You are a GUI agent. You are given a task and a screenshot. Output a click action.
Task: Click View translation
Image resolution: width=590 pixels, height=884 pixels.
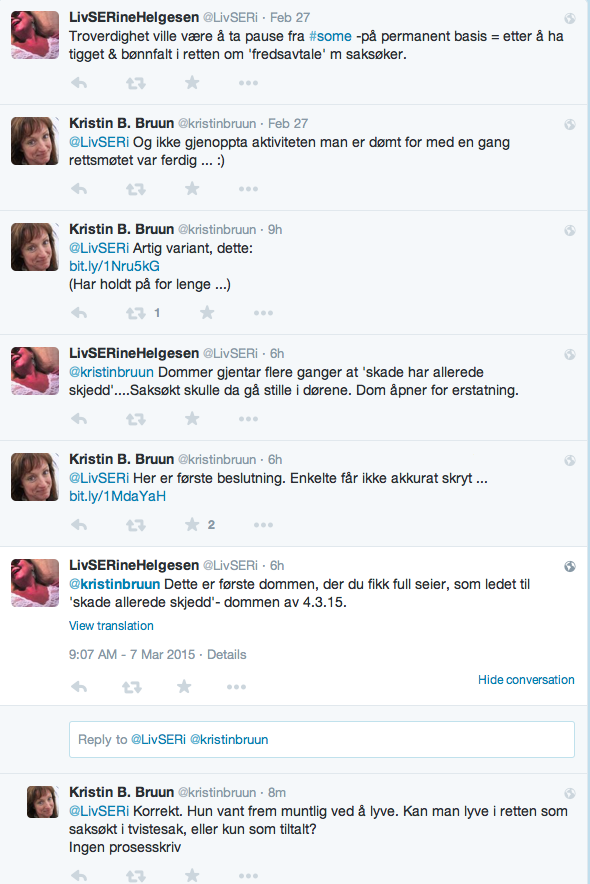click(111, 626)
